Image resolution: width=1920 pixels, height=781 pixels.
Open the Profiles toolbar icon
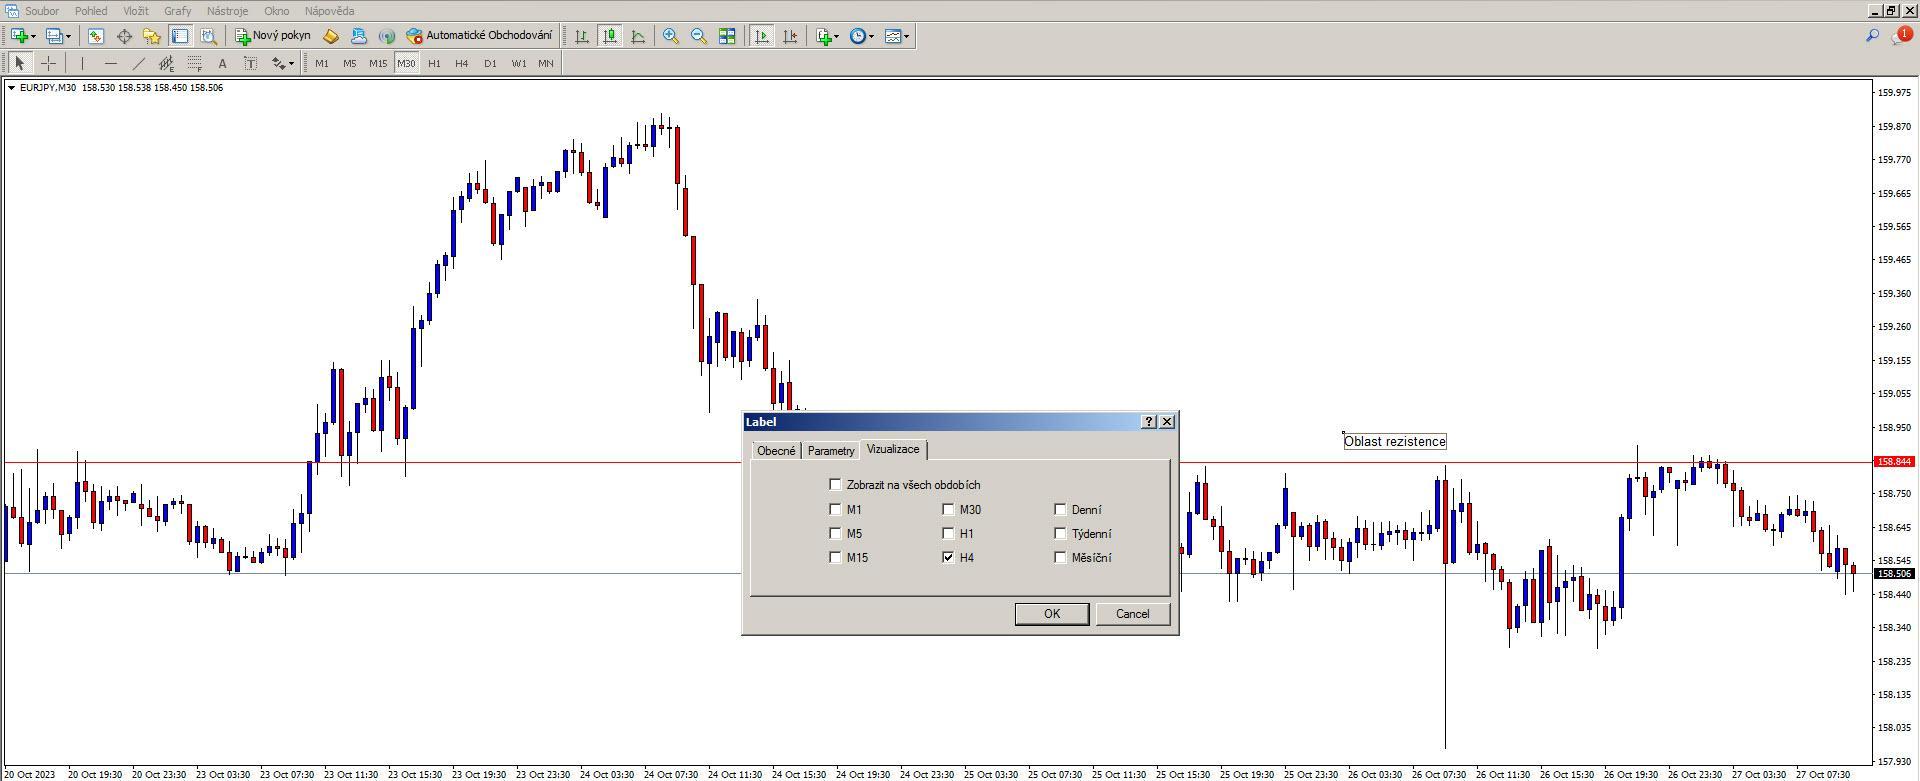[x=54, y=36]
